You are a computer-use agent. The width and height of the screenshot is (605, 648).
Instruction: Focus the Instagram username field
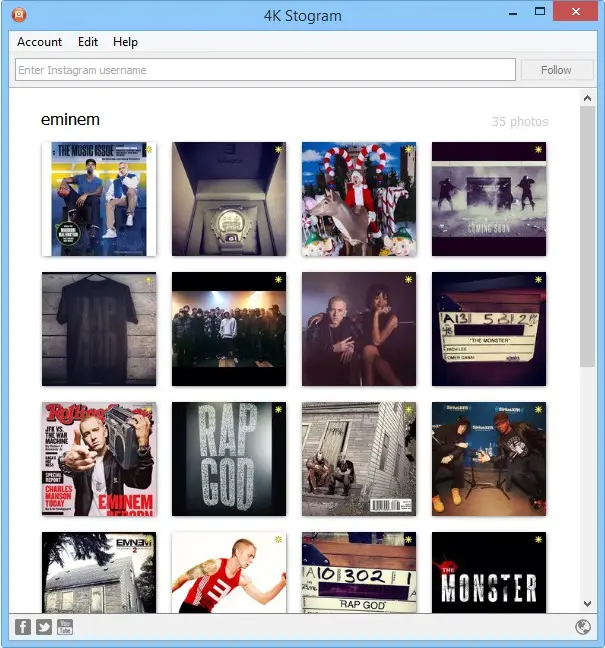coord(265,70)
